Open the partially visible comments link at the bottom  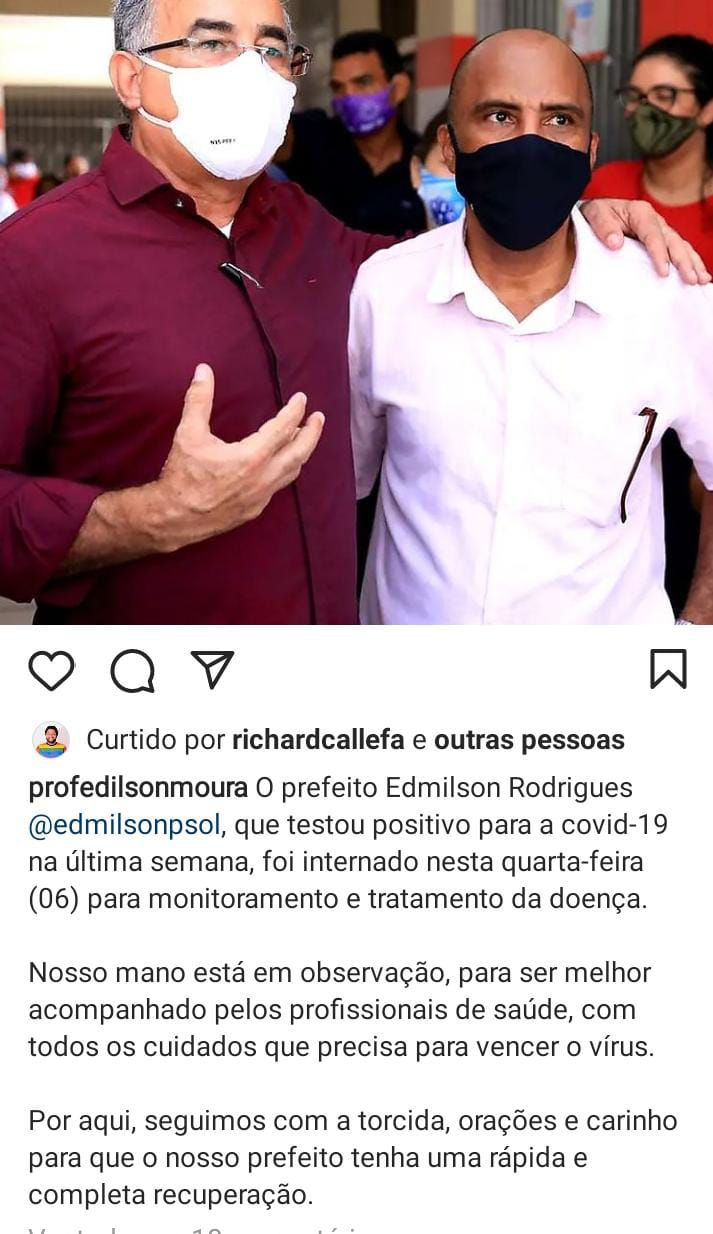click(200, 1228)
